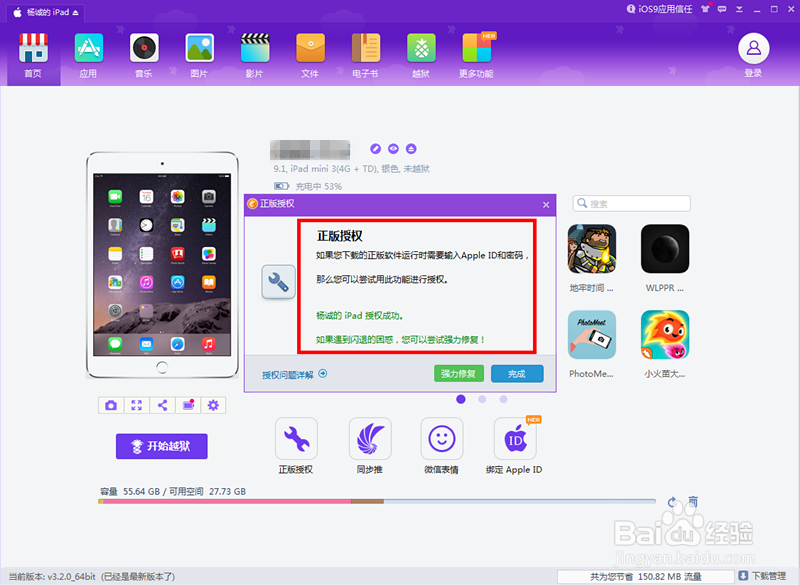This screenshot has width=800, height=586.
Task: Click the device tab with iPad name
Action: (x=46, y=12)
